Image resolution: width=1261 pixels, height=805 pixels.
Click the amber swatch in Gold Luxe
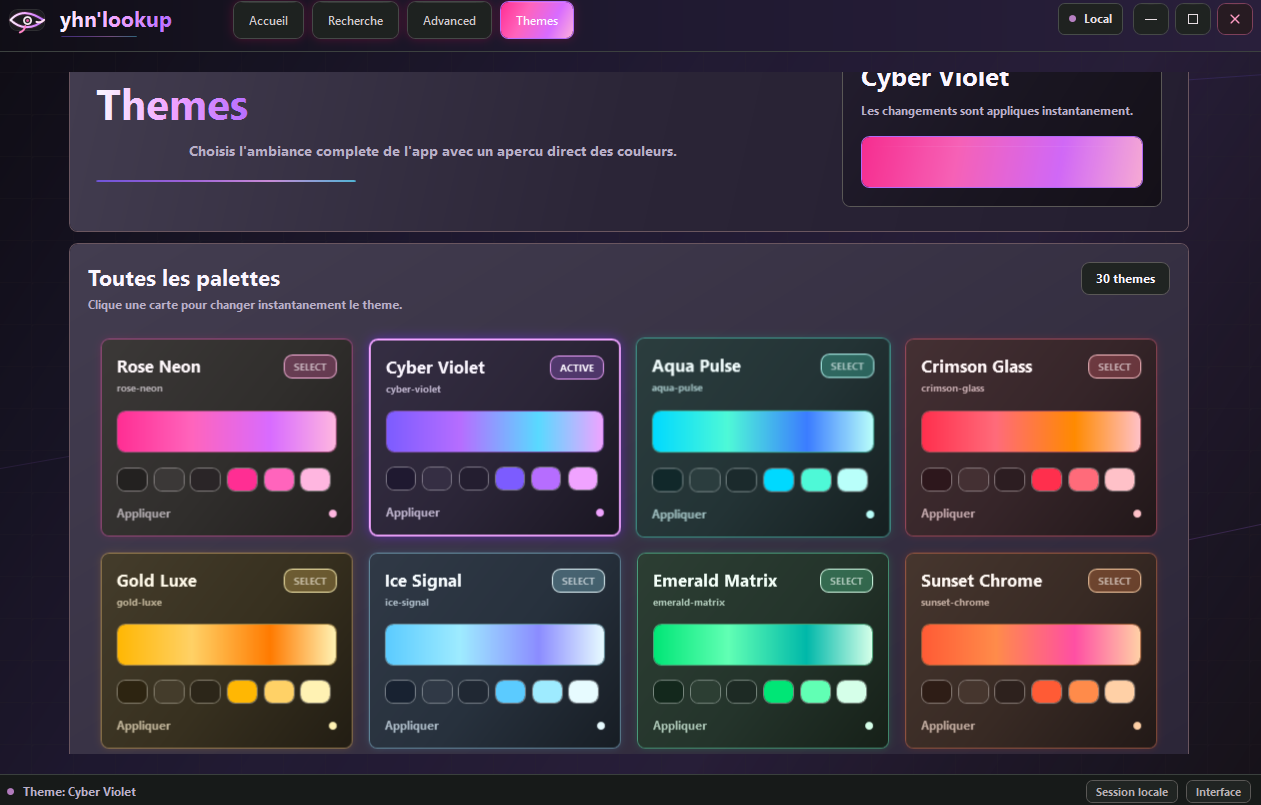point(242,692)
